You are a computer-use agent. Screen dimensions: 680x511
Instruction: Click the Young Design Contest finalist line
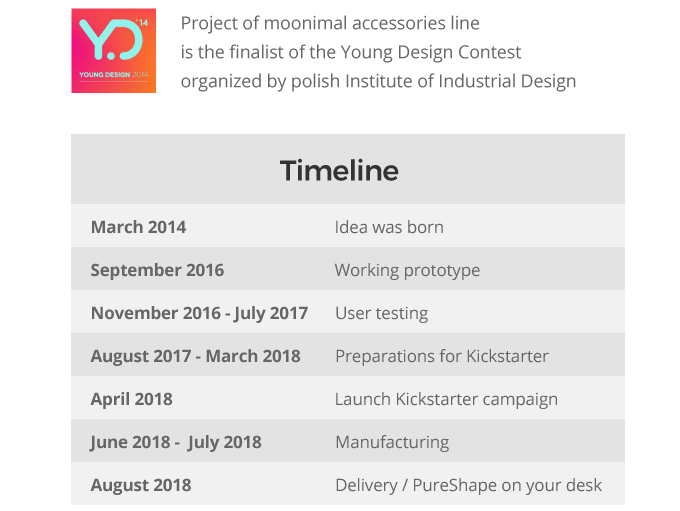(x=351, y=52)
